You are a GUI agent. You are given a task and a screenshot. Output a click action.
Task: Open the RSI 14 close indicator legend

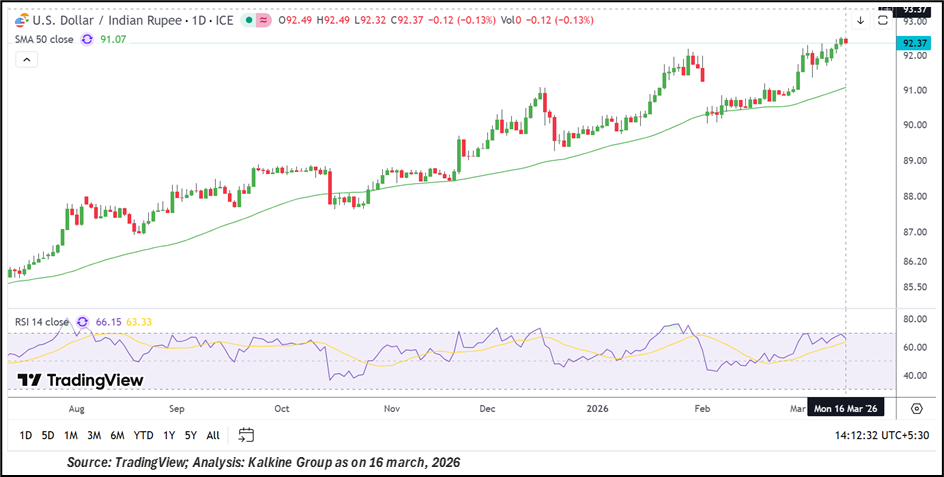42,322
